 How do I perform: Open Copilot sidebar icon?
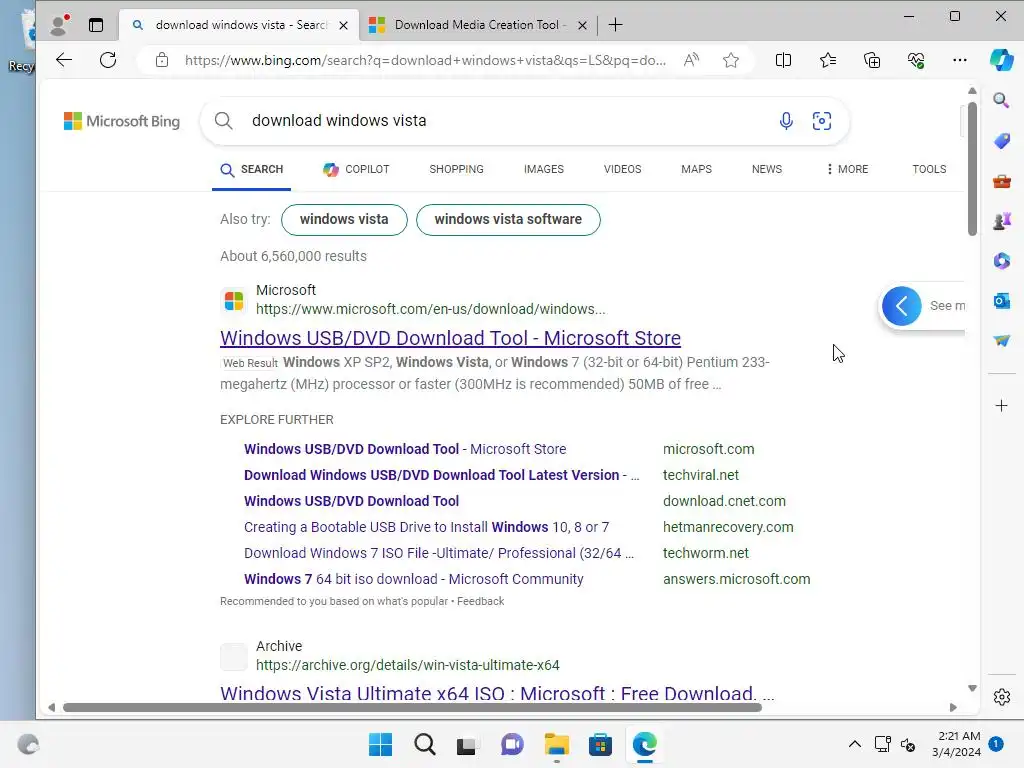(1001, 60)
